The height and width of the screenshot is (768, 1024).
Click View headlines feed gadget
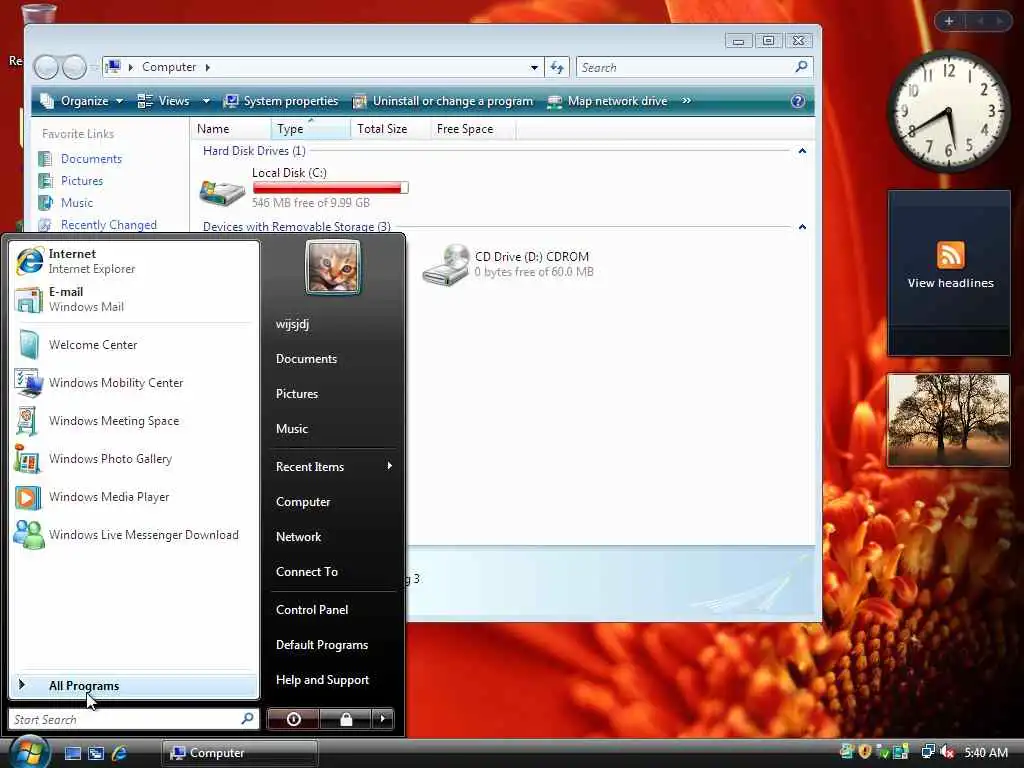click(x=949, y=273)
